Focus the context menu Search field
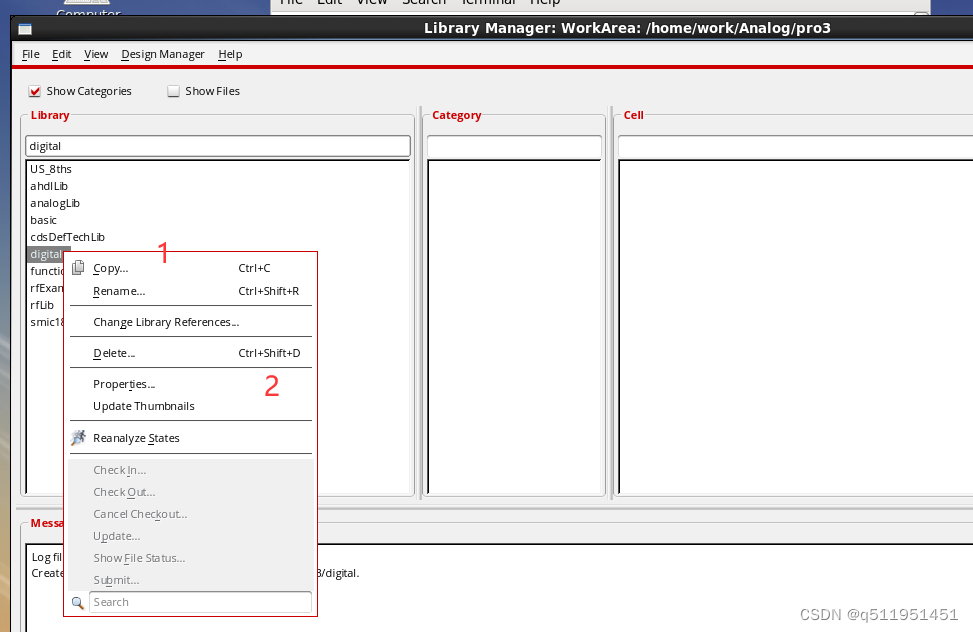The height and width of the screenshot is (632, 973). click(200, 602)
